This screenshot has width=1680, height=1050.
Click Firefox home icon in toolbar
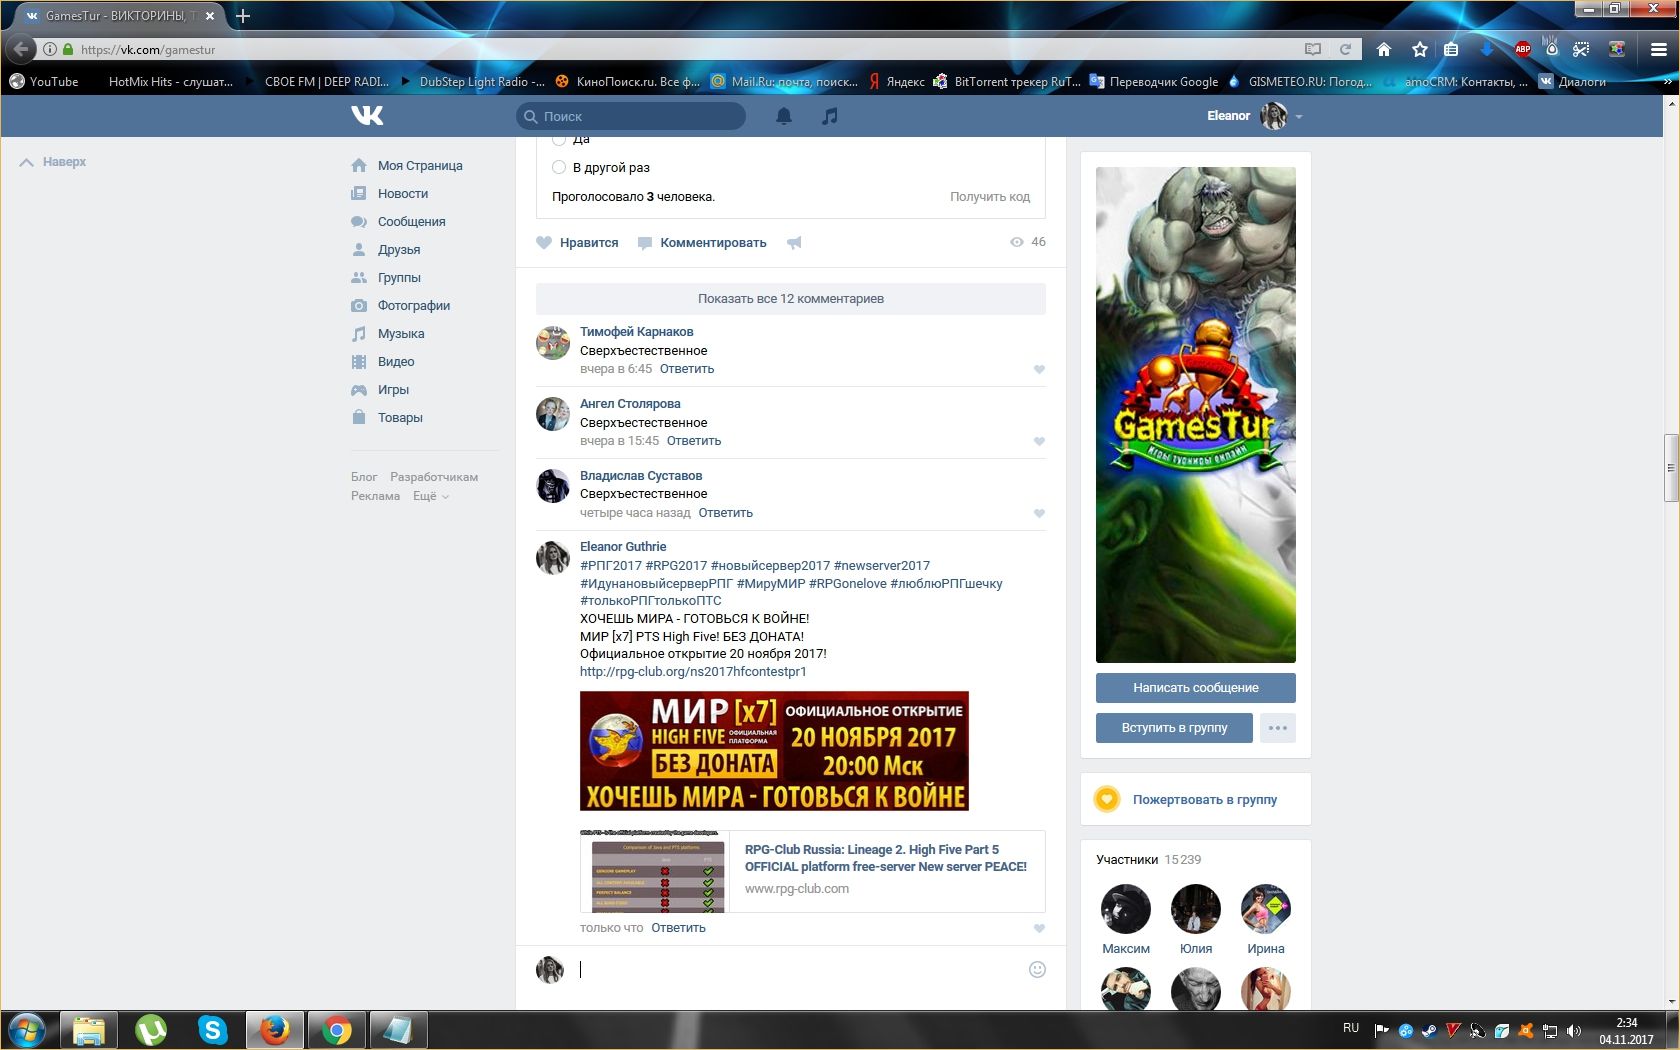coord(1384,49)
